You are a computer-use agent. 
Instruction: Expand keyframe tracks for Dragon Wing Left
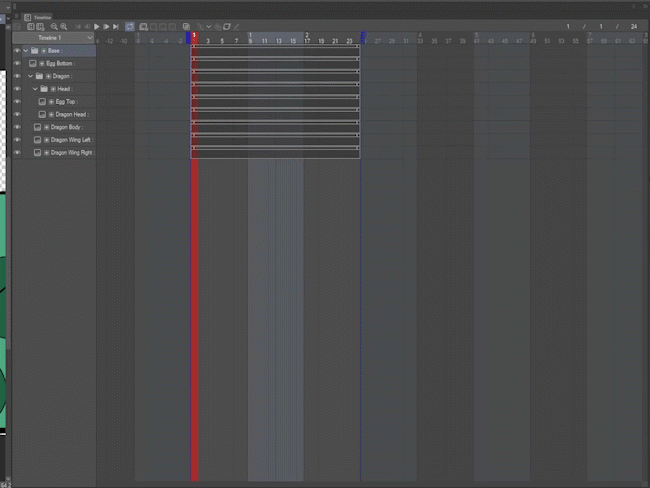[x=46, y=140]
